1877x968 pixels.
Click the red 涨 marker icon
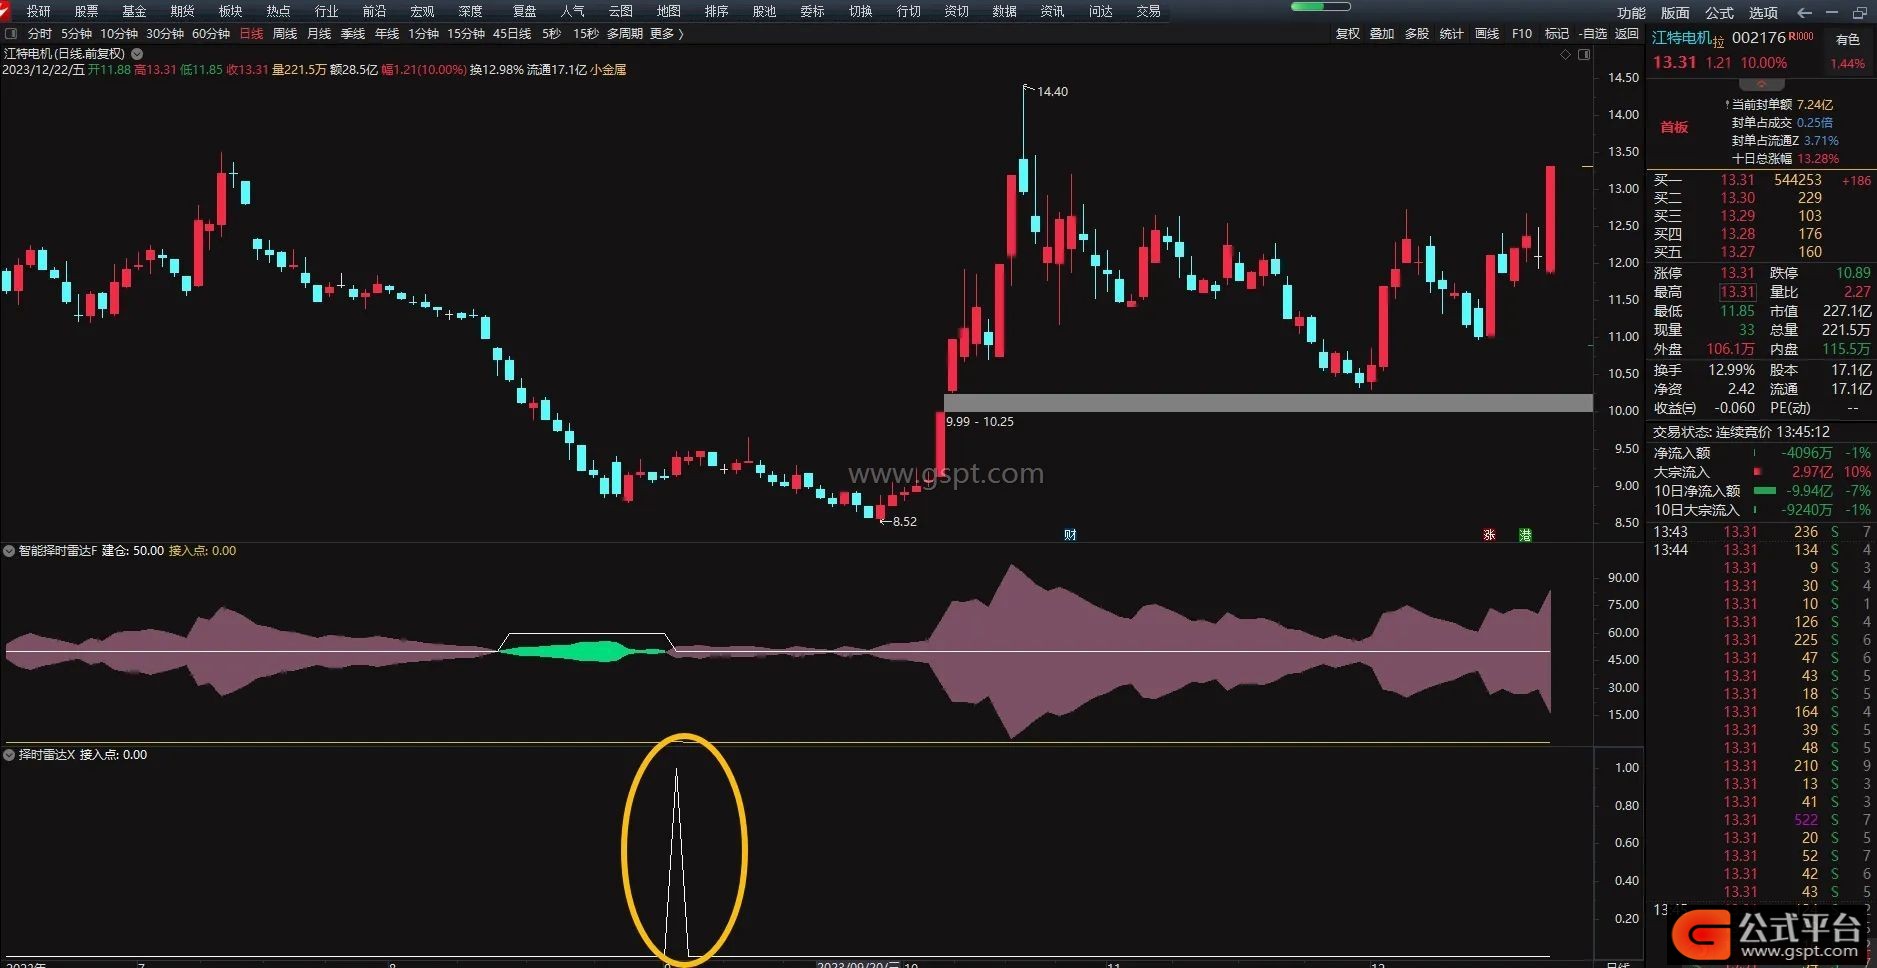tap(1489, 535)
